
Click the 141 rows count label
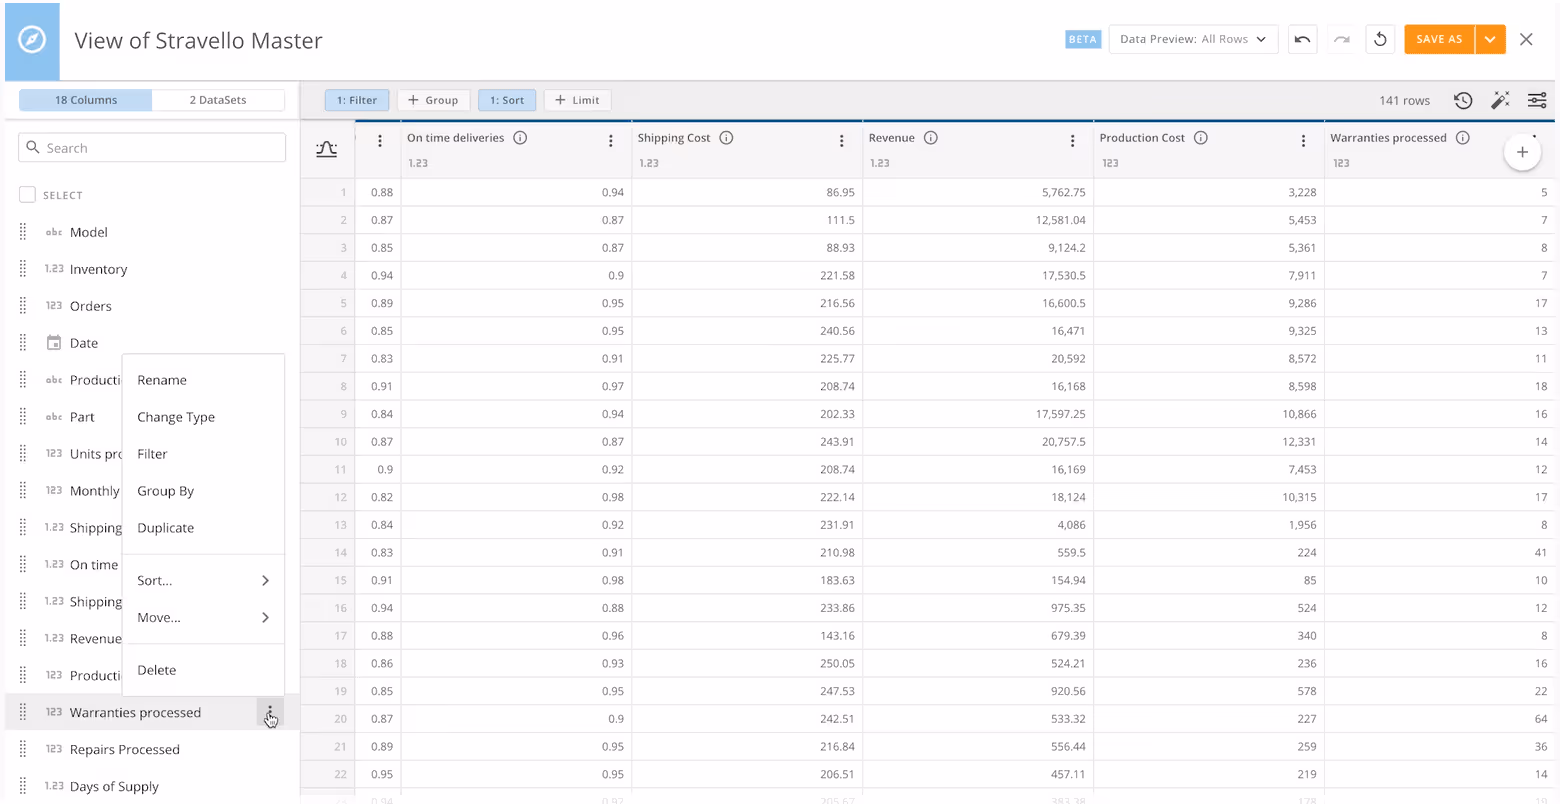pos(1404,100)
